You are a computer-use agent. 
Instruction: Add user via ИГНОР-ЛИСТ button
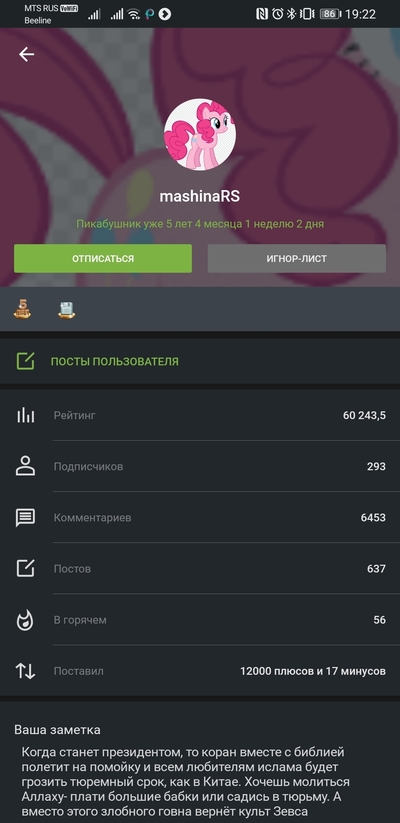point(297,258)
